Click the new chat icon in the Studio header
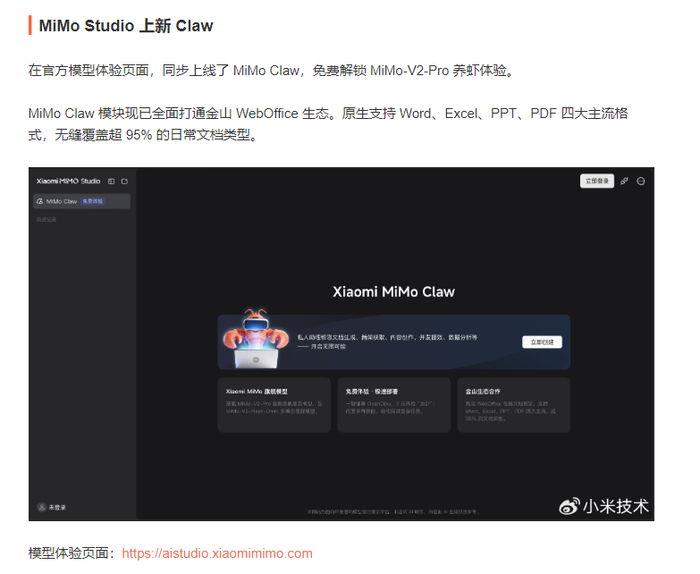The image size is (700, 574). [125, 181]
